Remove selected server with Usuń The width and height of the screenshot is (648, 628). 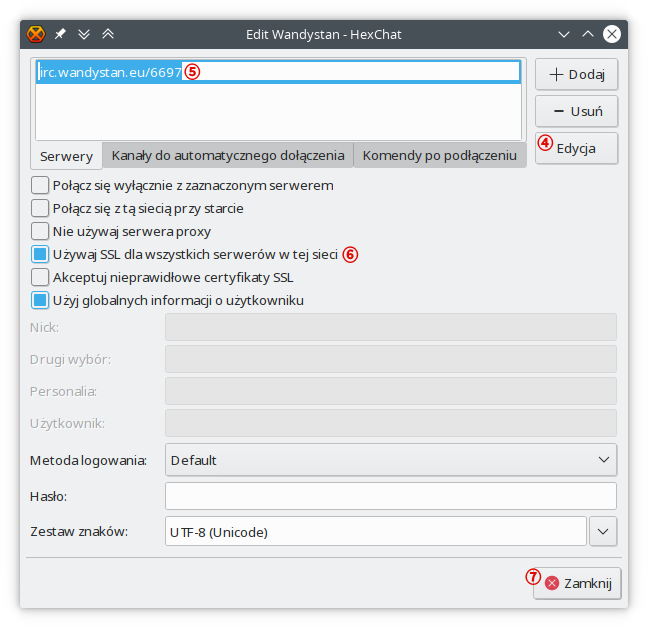pyautogui.click(x=577, y=111)
